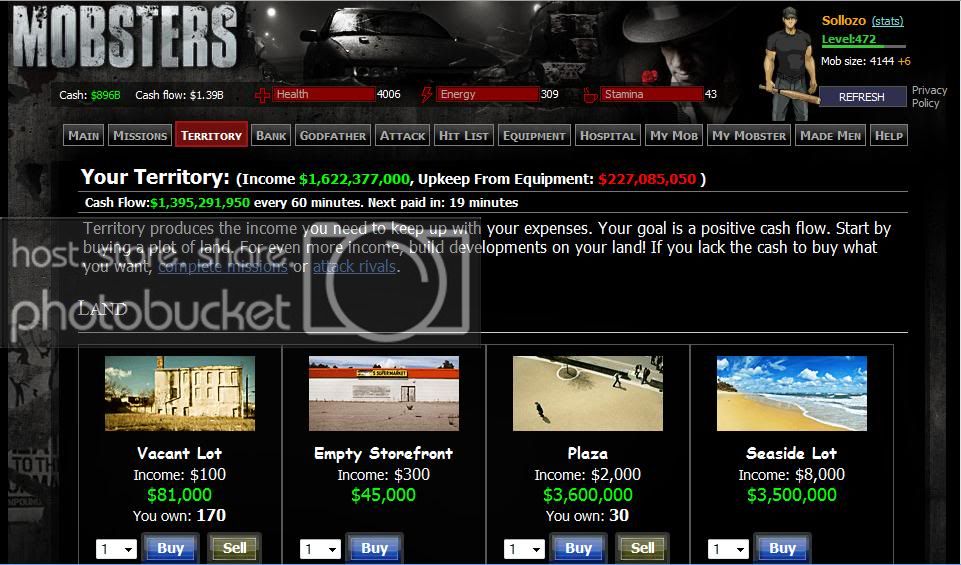The height and width of the screenshot is (565, 961).
Task: Go to the Hospital tab
Action: [608, 135]
